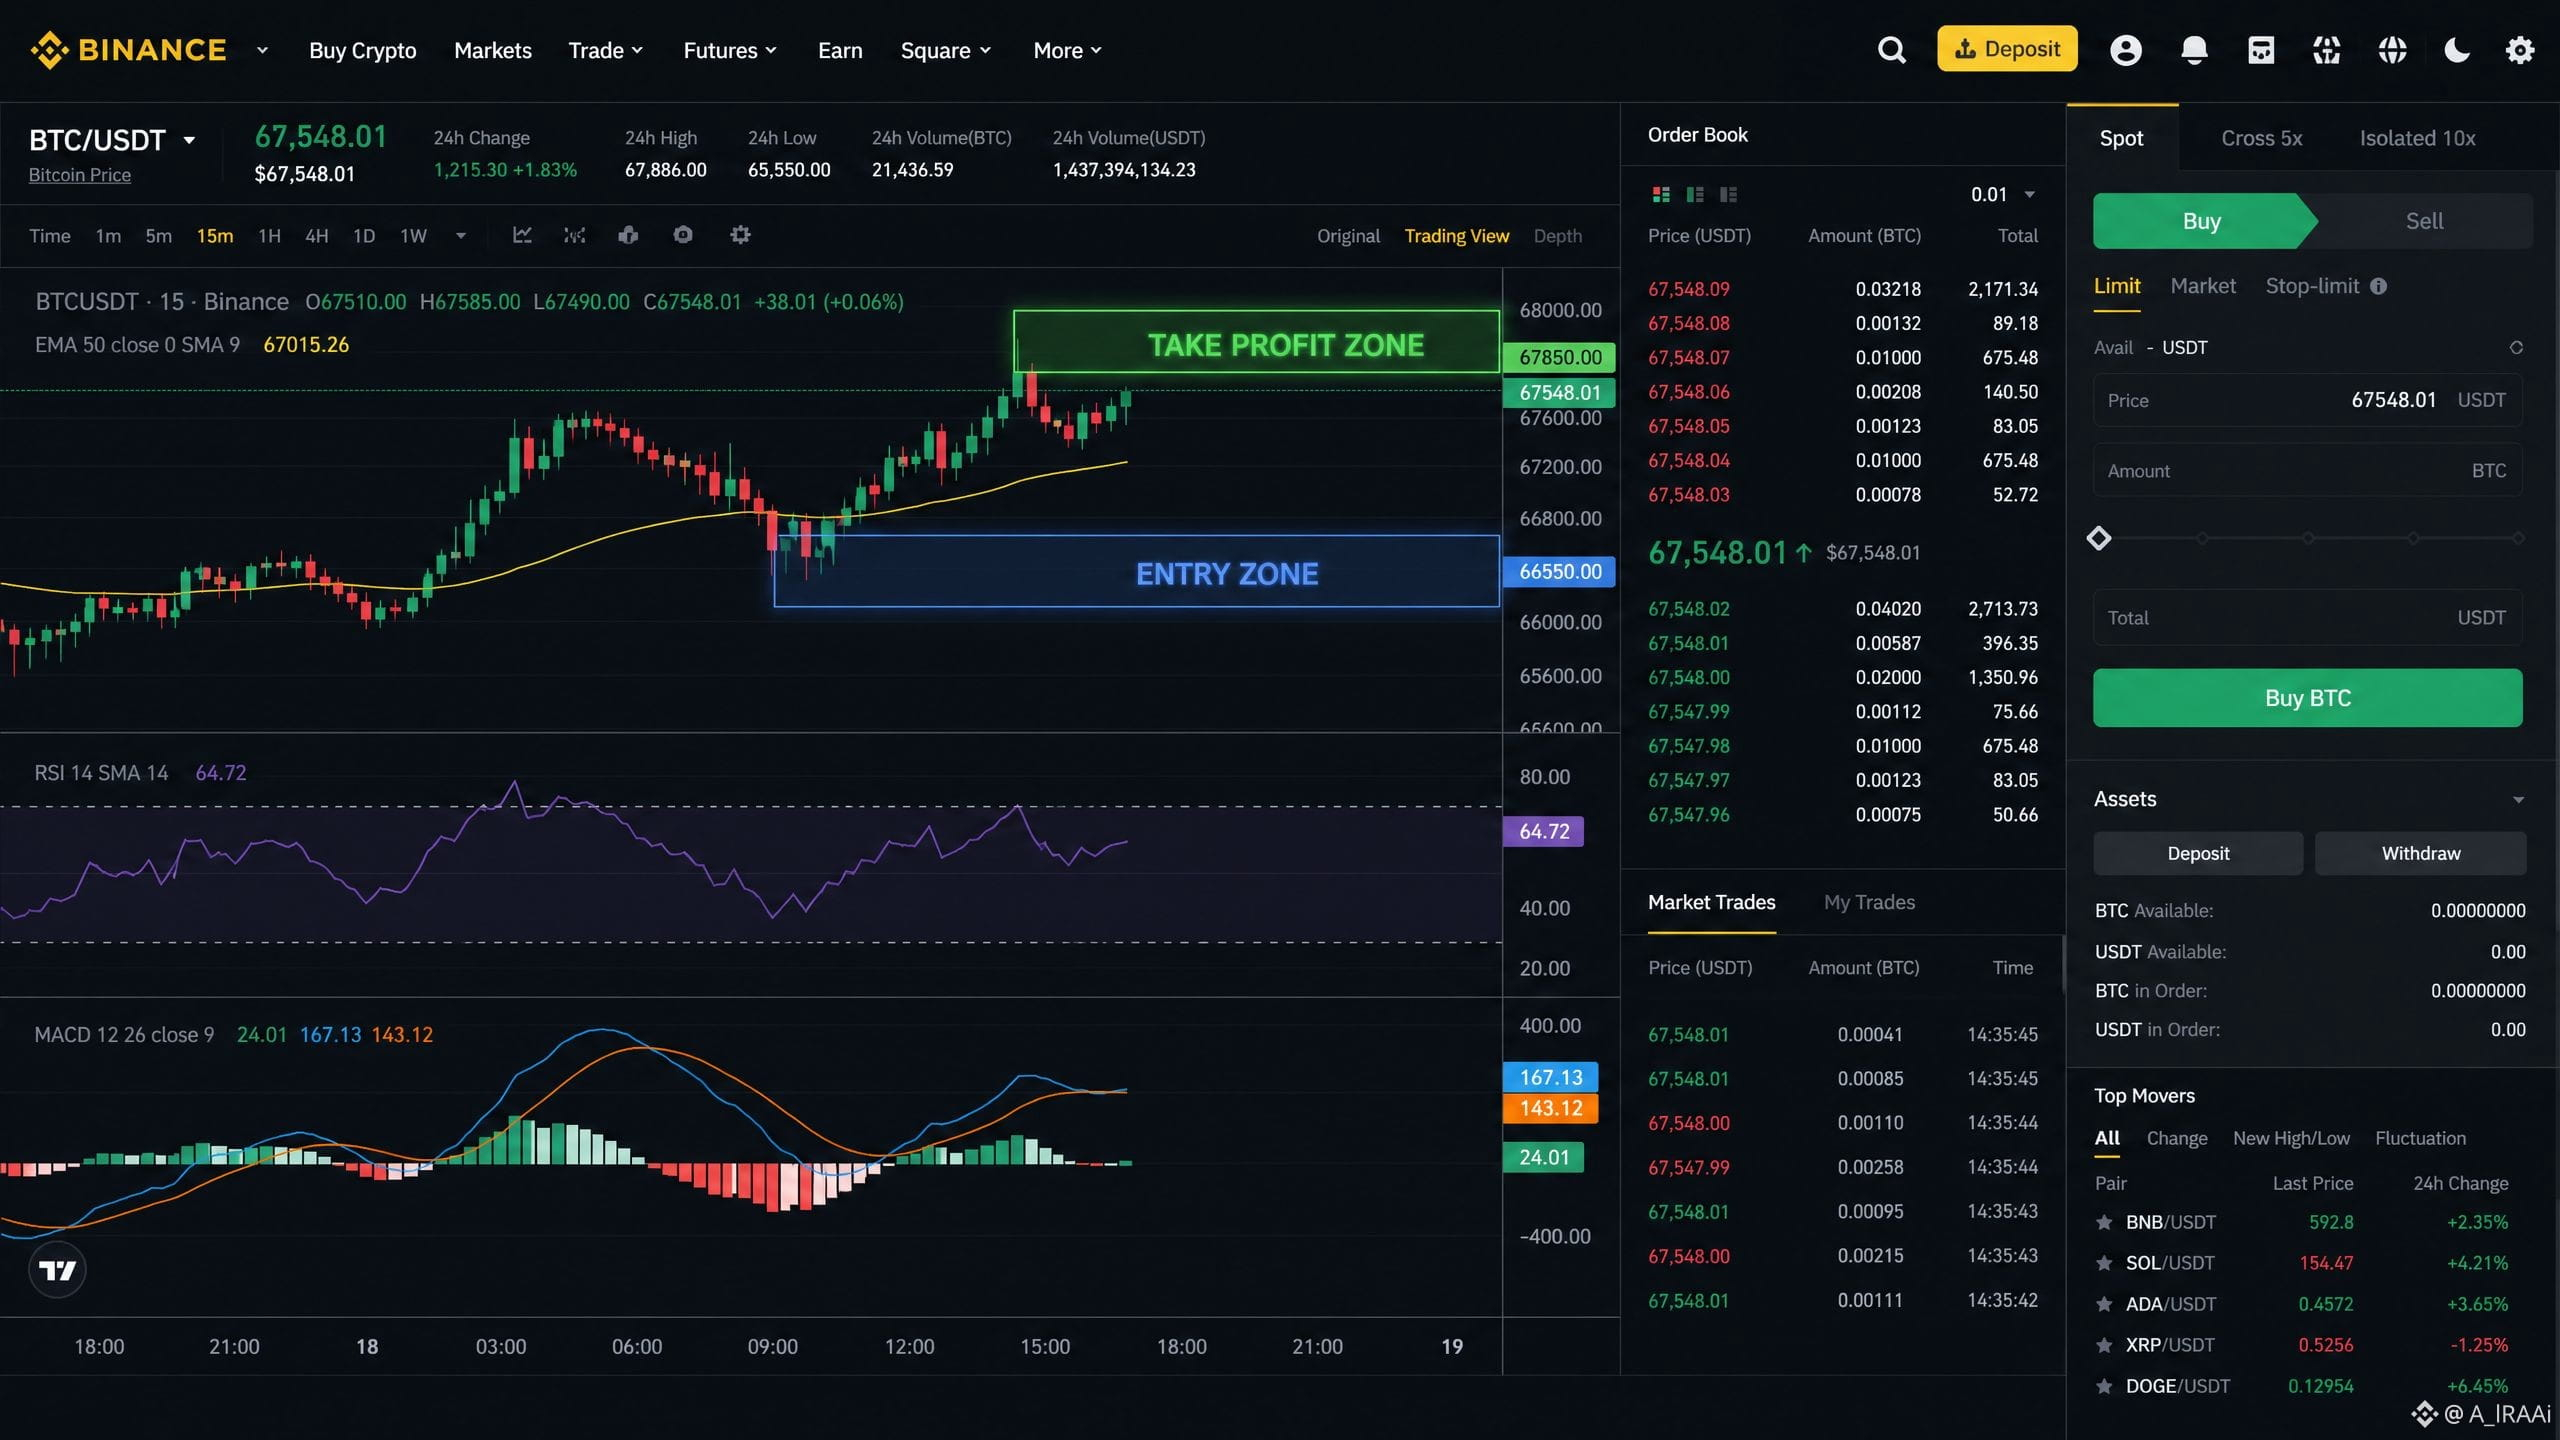Click the amount slider diamond handle
The height and width of the screenshot is (1440, 2560).
click(2098, 538)
